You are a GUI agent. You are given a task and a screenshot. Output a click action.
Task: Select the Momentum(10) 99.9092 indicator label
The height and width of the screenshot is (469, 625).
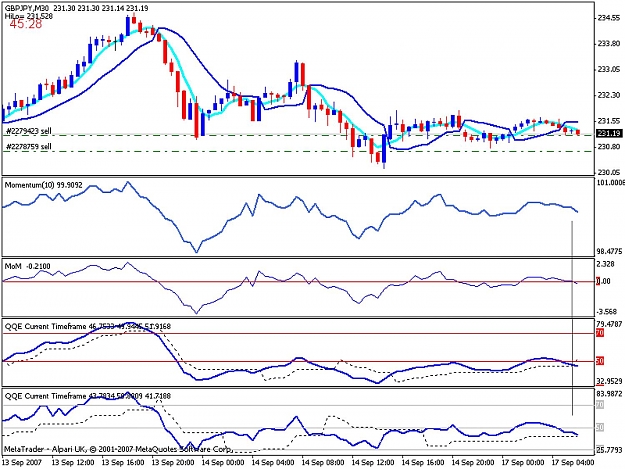tap(43, 185)
